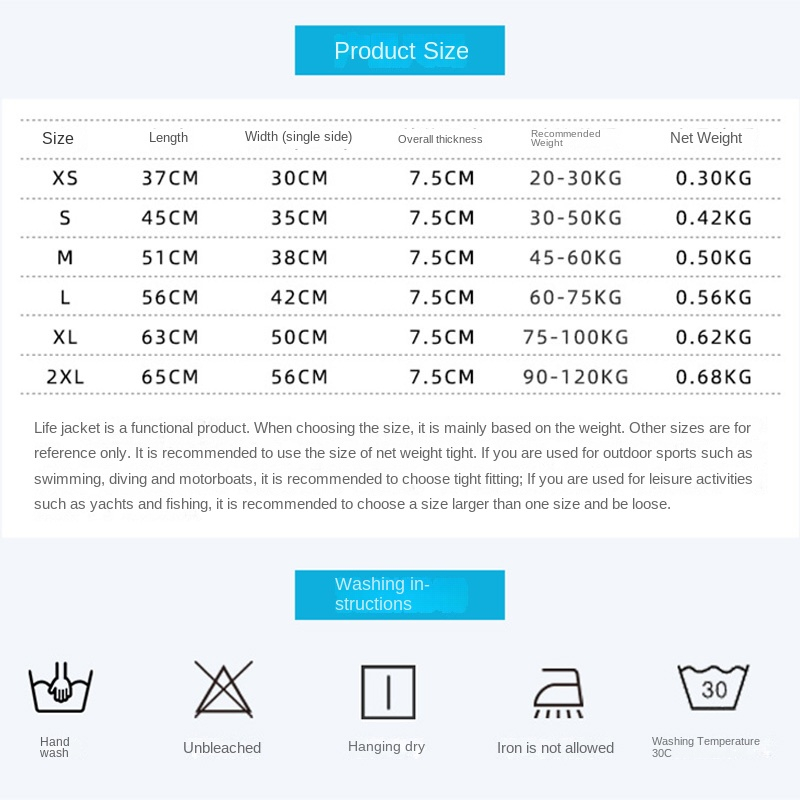This screenshot has height=800, width=800.
Task: Select the 2XL size row label
Action: (65, 377)
